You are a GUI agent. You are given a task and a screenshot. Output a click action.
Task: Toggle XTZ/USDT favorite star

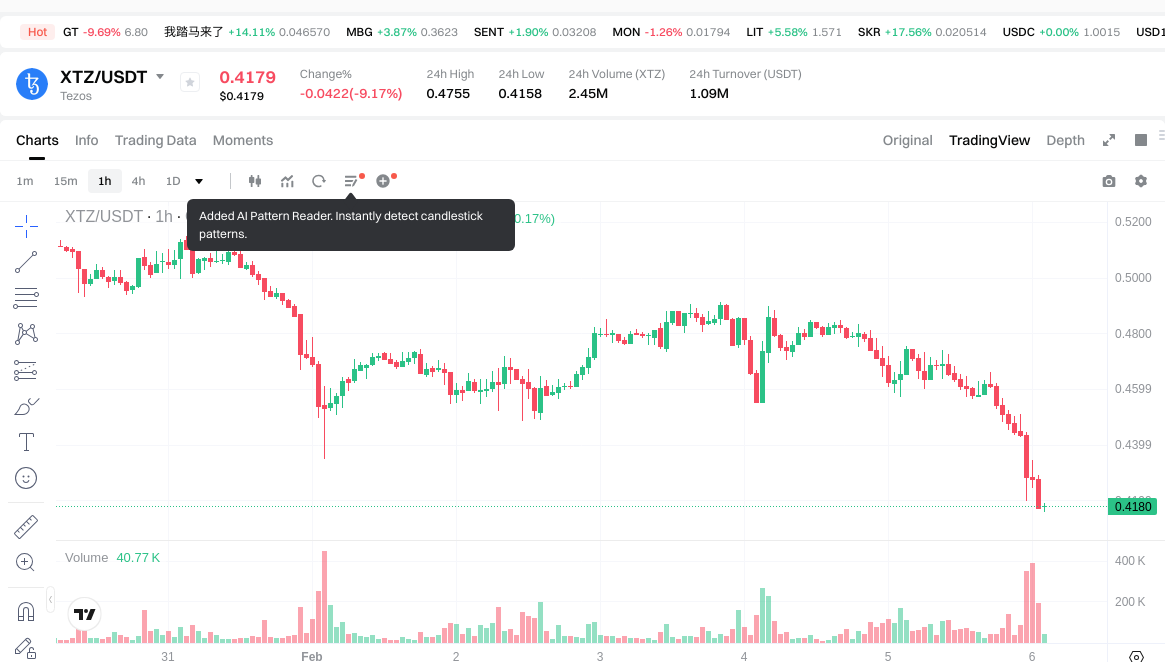pos(190,83)
